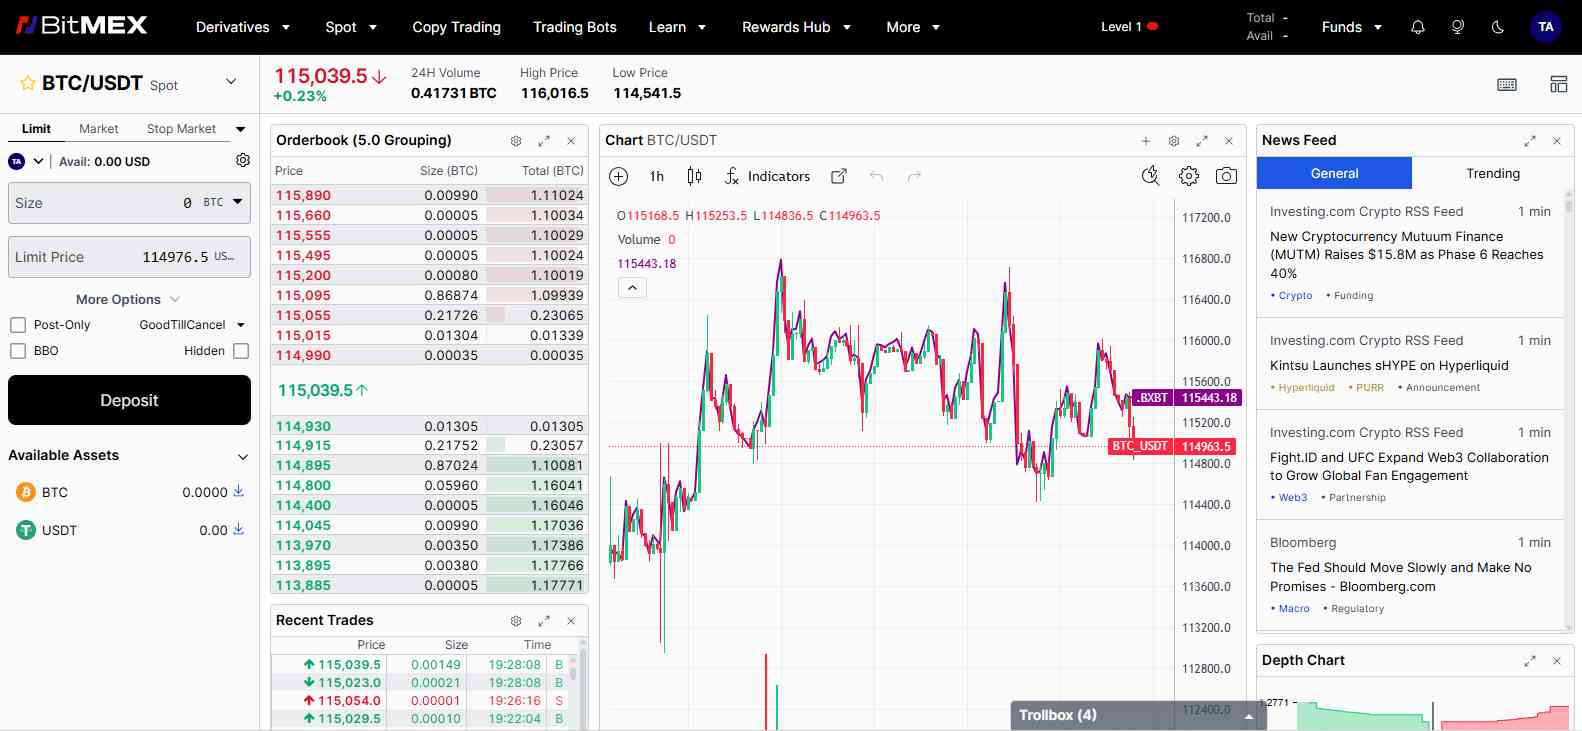Viewport: 1582px width, 731px height.
Task: Collapse the chart legend arrow
Action: point(632,288)
